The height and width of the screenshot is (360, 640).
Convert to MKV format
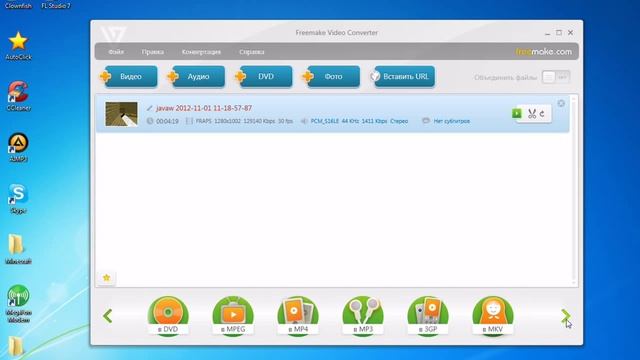click(493, 316)
